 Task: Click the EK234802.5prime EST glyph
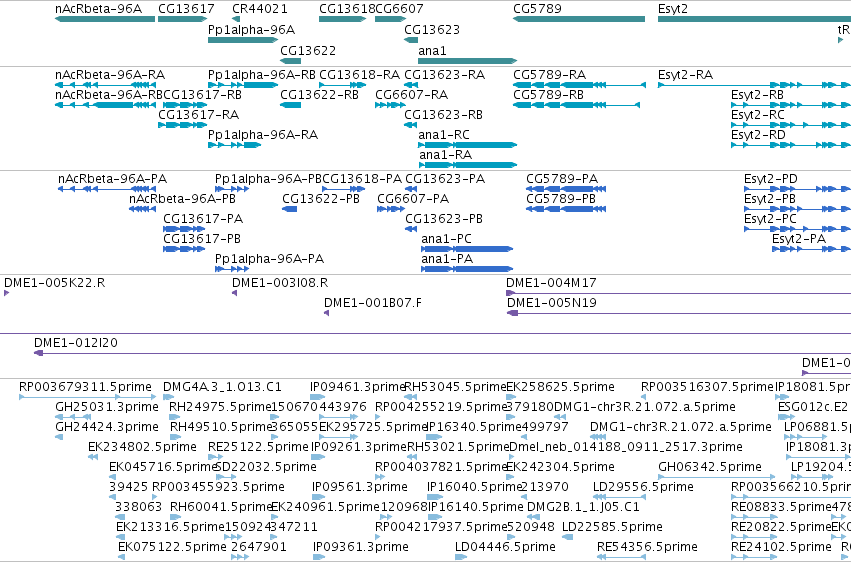tap(93, 457)
